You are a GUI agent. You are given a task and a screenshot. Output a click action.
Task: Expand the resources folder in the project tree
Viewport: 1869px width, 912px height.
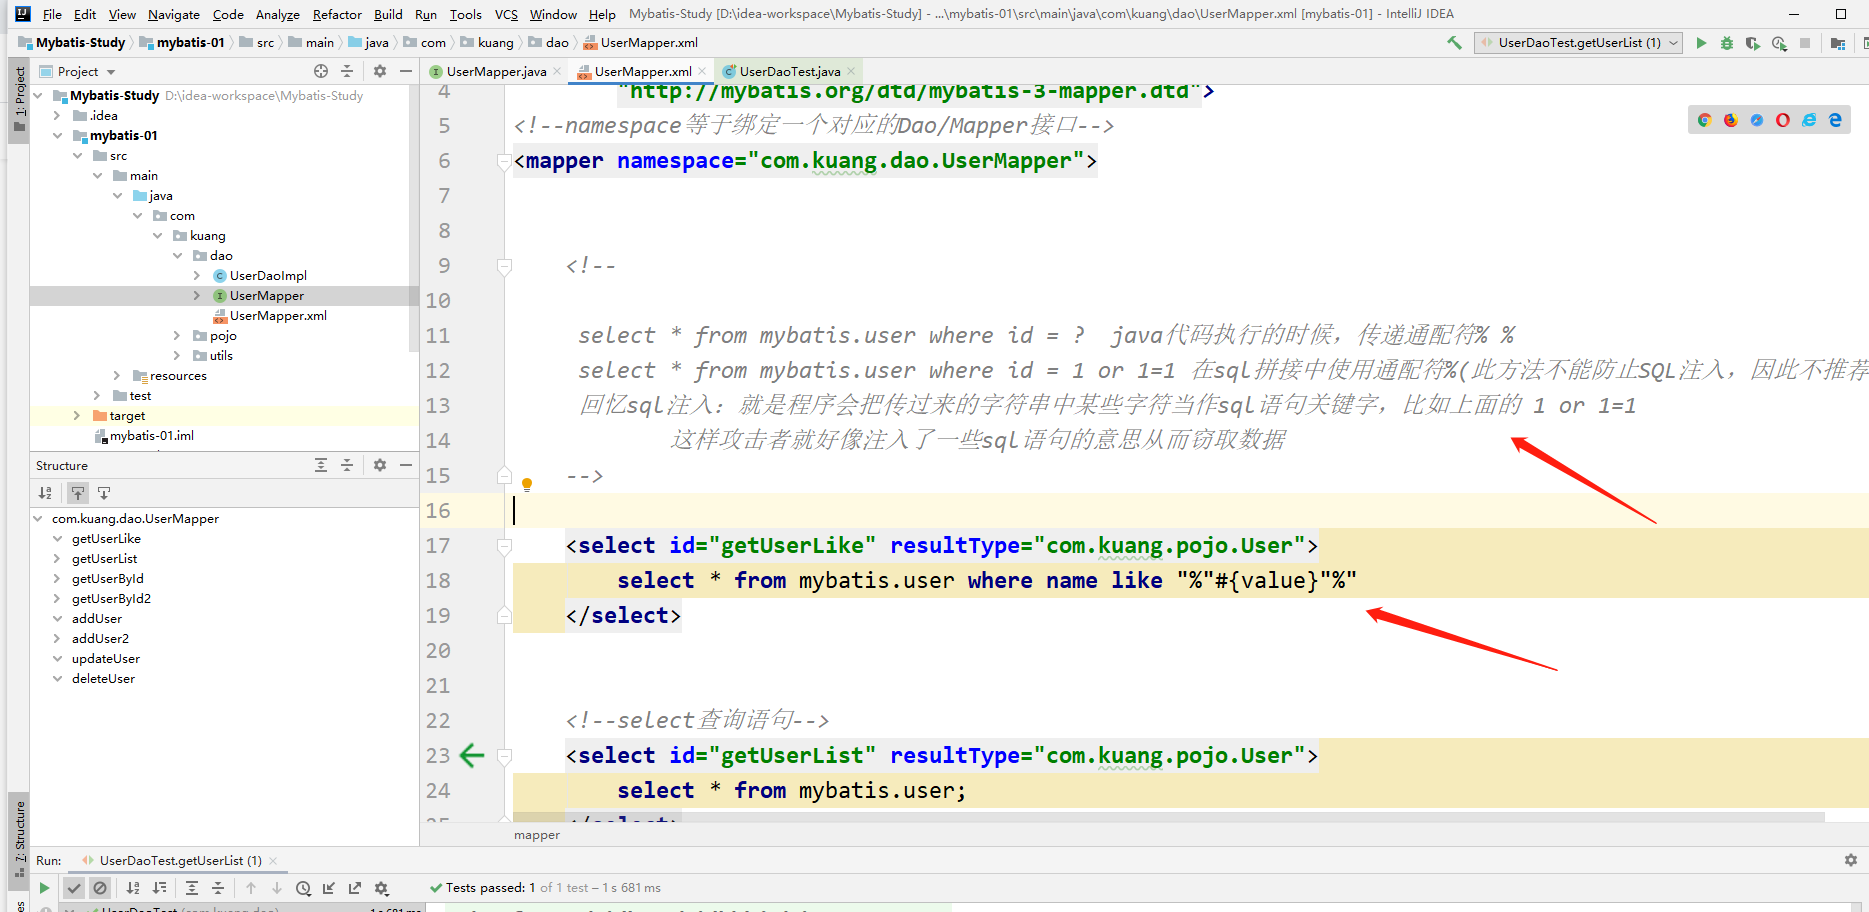pos(118,376)
